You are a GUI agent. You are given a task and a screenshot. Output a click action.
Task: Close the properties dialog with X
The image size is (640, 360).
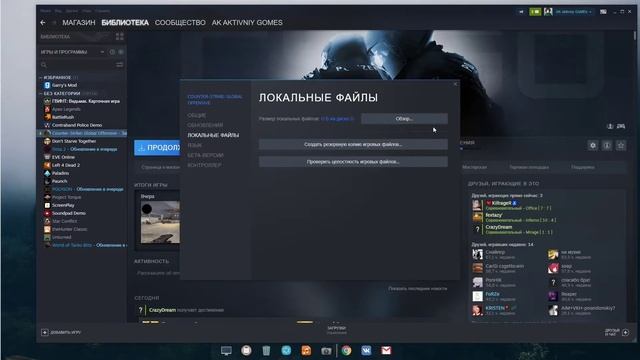click(x=456, y=84)
